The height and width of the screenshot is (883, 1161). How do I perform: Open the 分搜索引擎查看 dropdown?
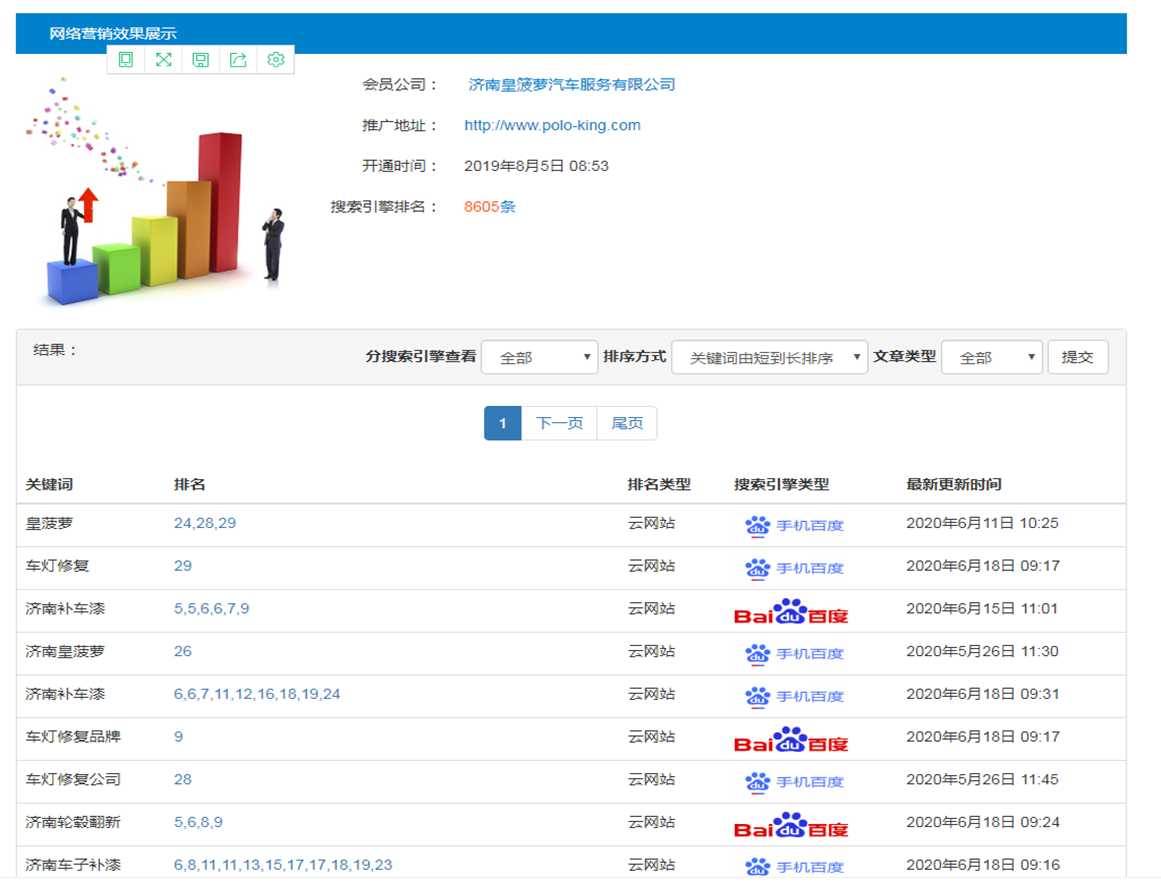pyautogui.click(x=539, y=358)
